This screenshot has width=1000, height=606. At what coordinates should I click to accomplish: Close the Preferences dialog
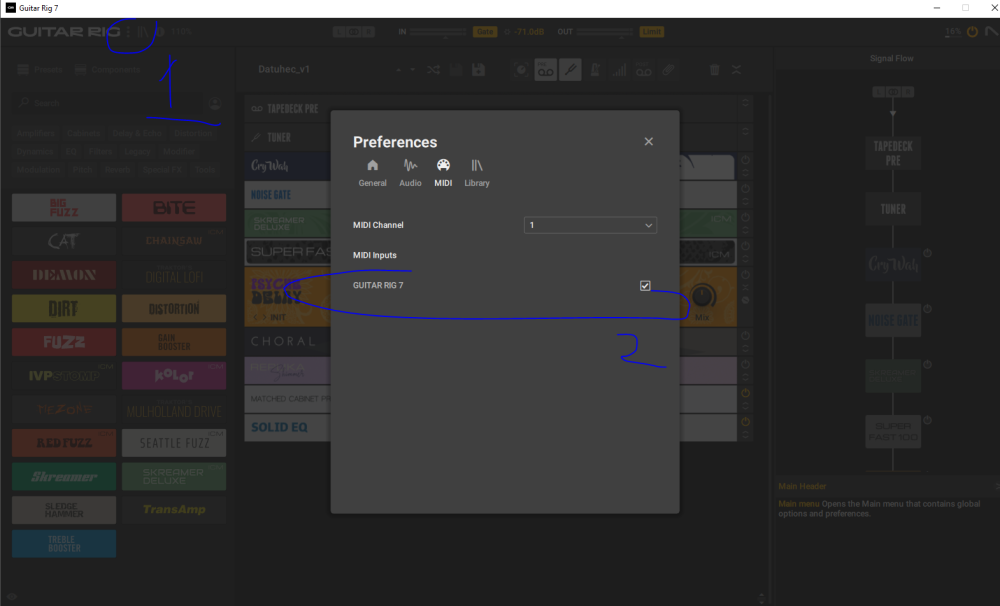click(649, 142)
